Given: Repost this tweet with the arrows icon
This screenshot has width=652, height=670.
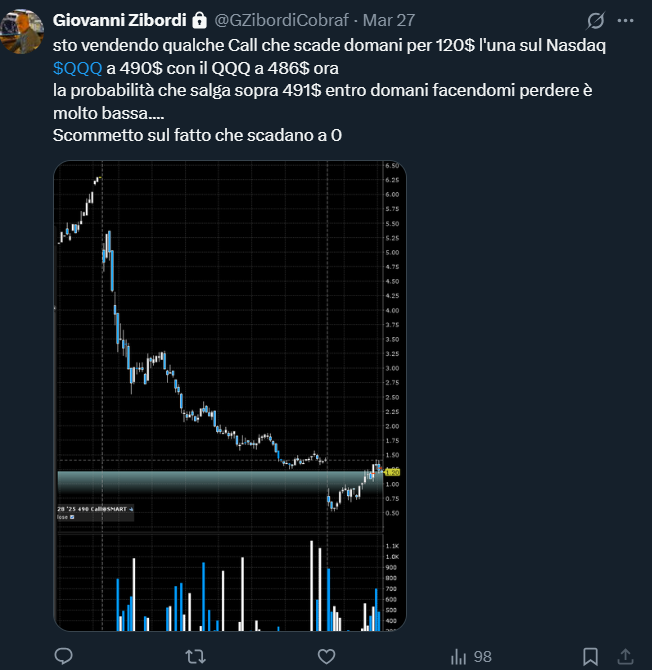Looking at the screenshot, I should pyautogui.click(x=197, y=656).
